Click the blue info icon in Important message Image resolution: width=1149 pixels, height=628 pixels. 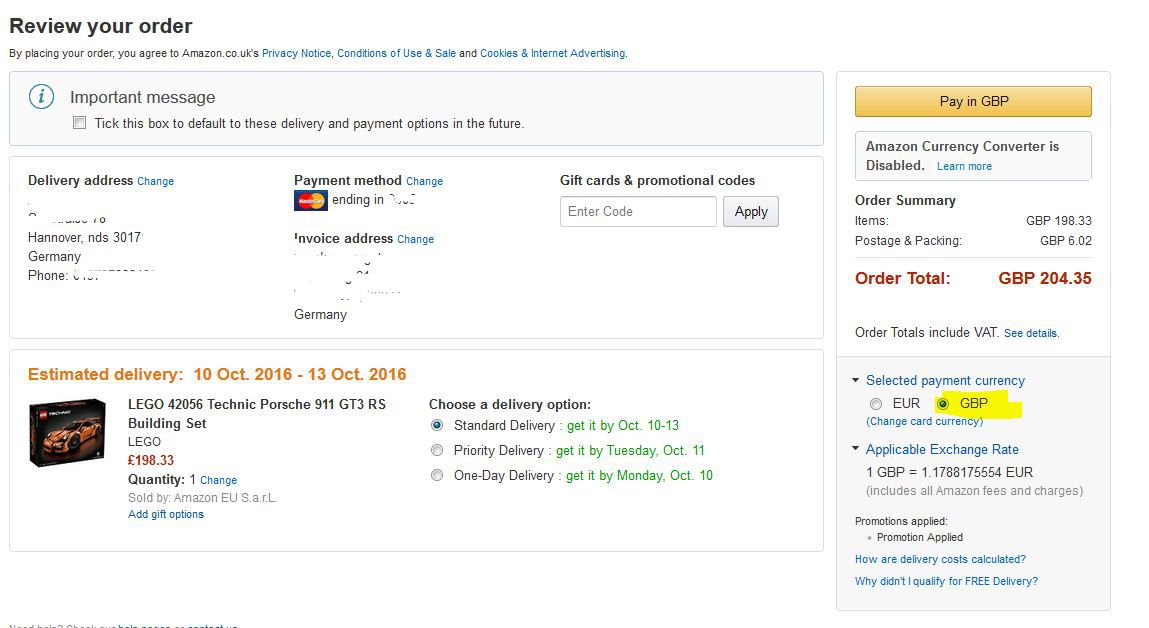41,97
